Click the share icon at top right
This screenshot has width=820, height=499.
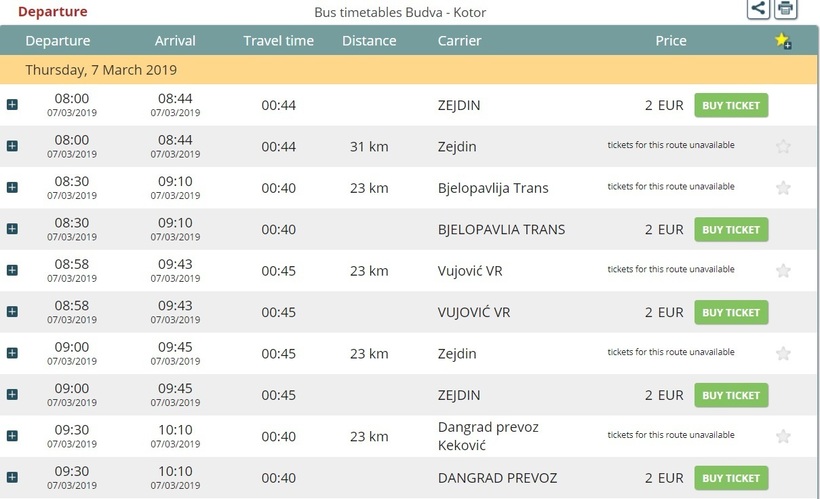(759, 9)
